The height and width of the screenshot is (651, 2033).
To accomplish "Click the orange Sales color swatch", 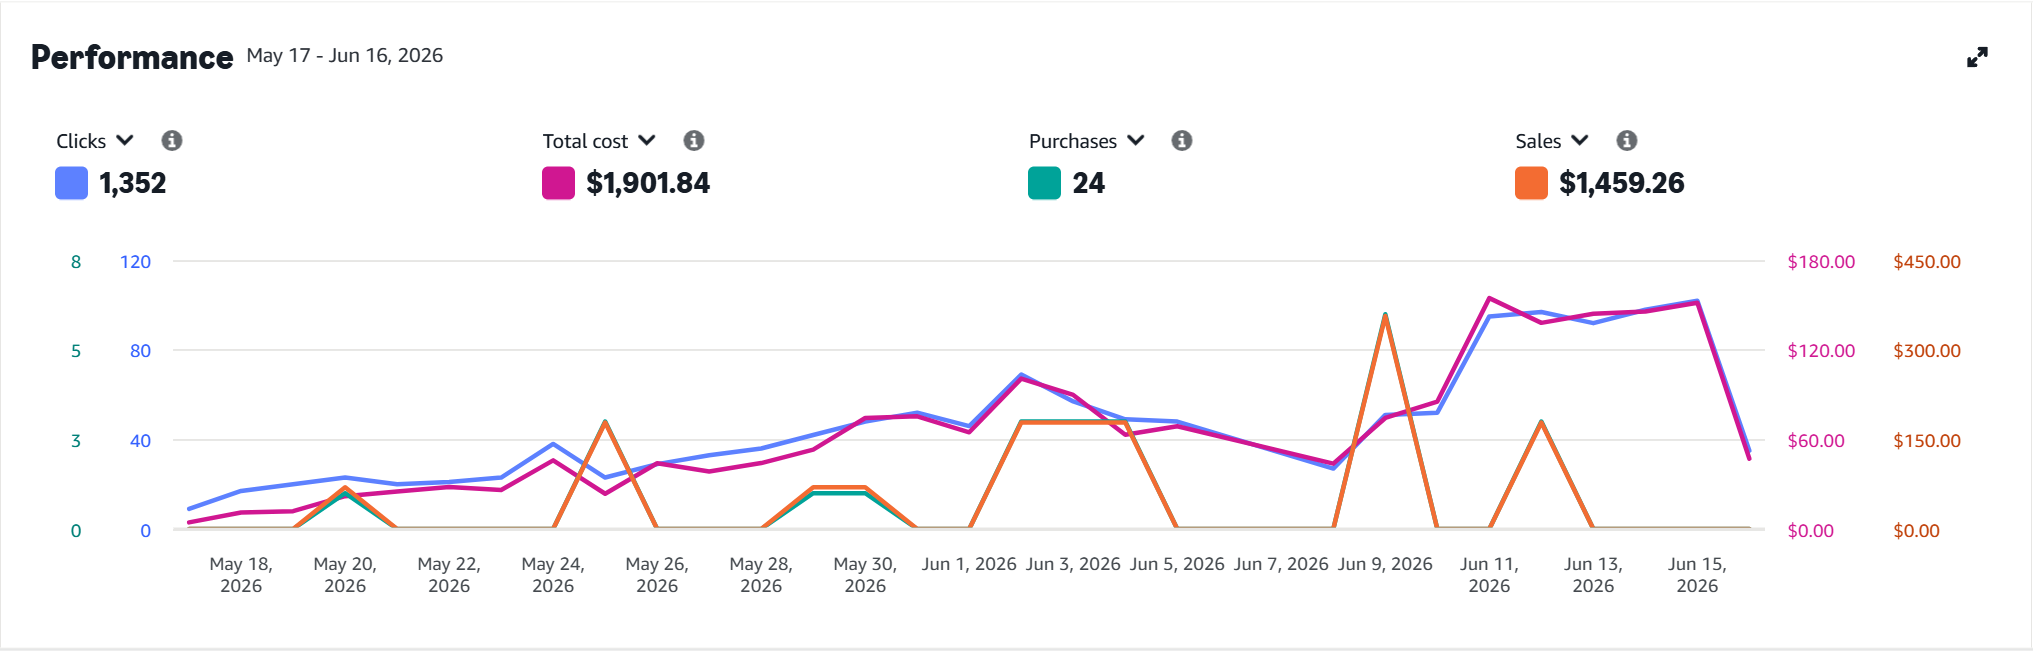I will pyautogui.click(x=1531, y=183).
